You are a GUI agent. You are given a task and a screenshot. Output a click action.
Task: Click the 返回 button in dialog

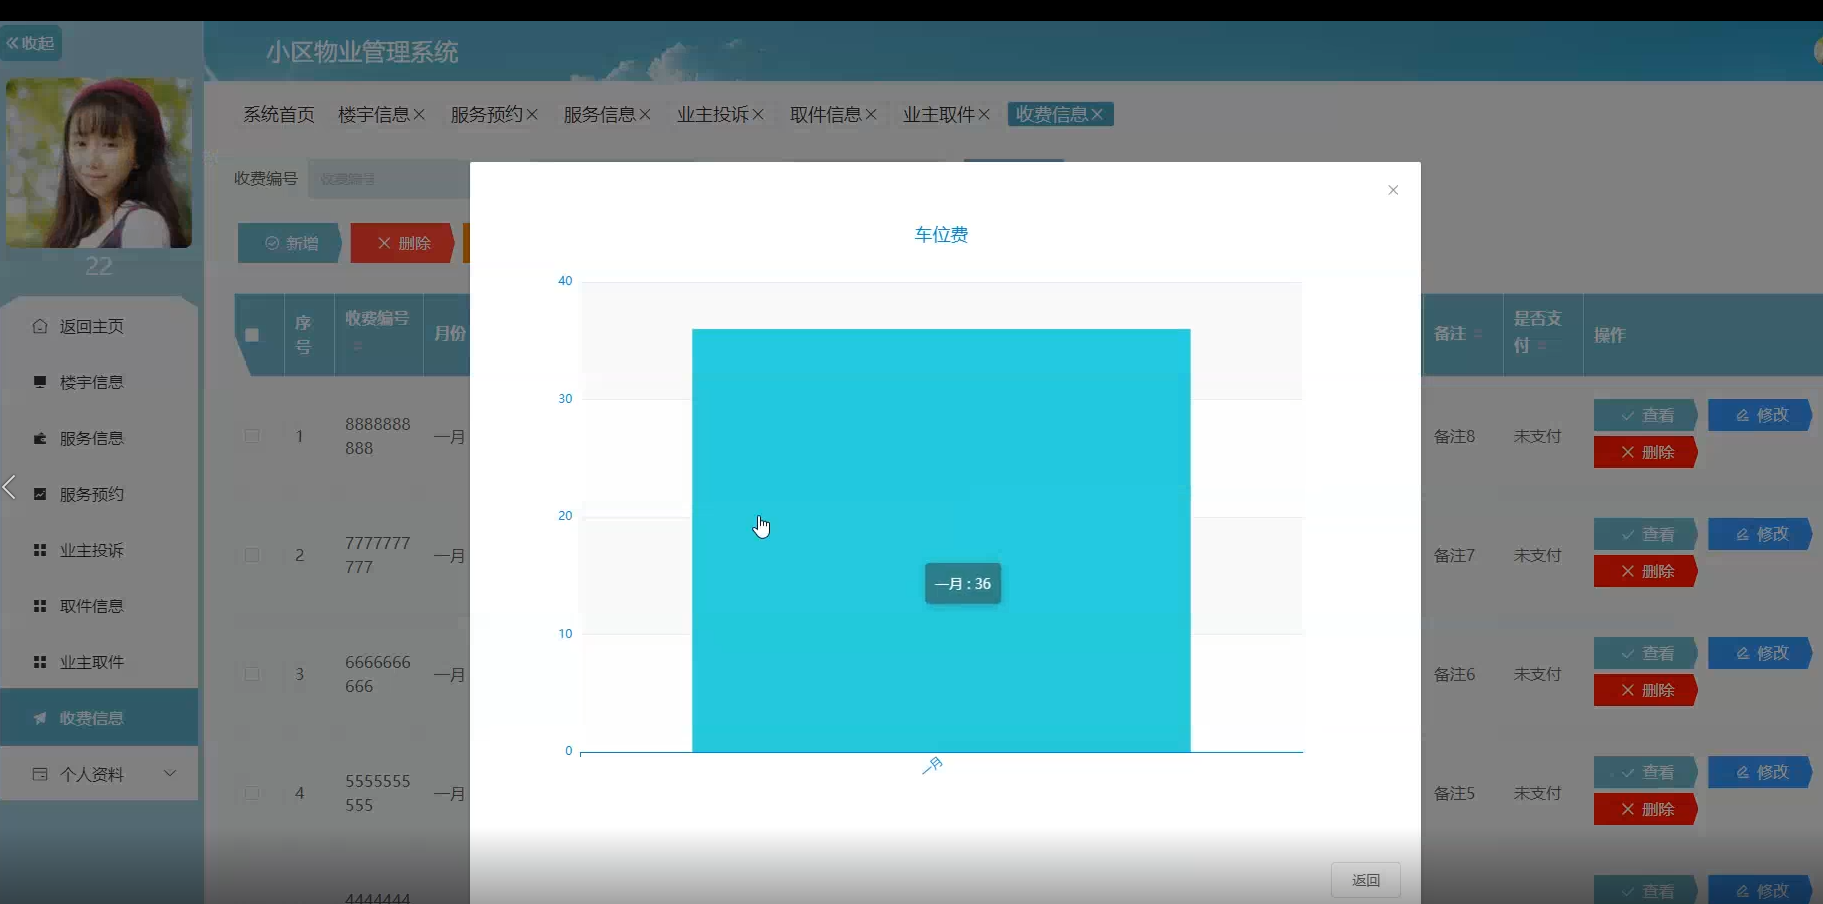1366,880
